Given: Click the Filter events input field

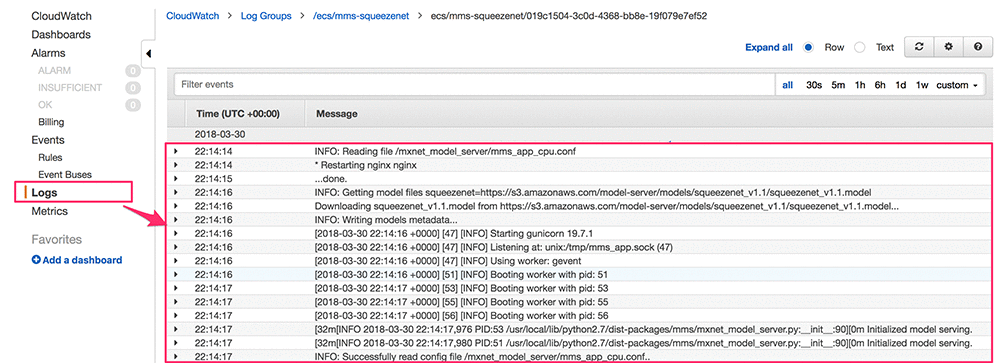Looking at the screenshot, I should coord(474,84).
